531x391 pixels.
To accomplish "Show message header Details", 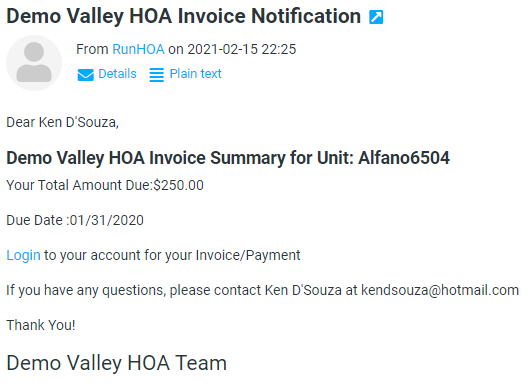I will [117, 74].
